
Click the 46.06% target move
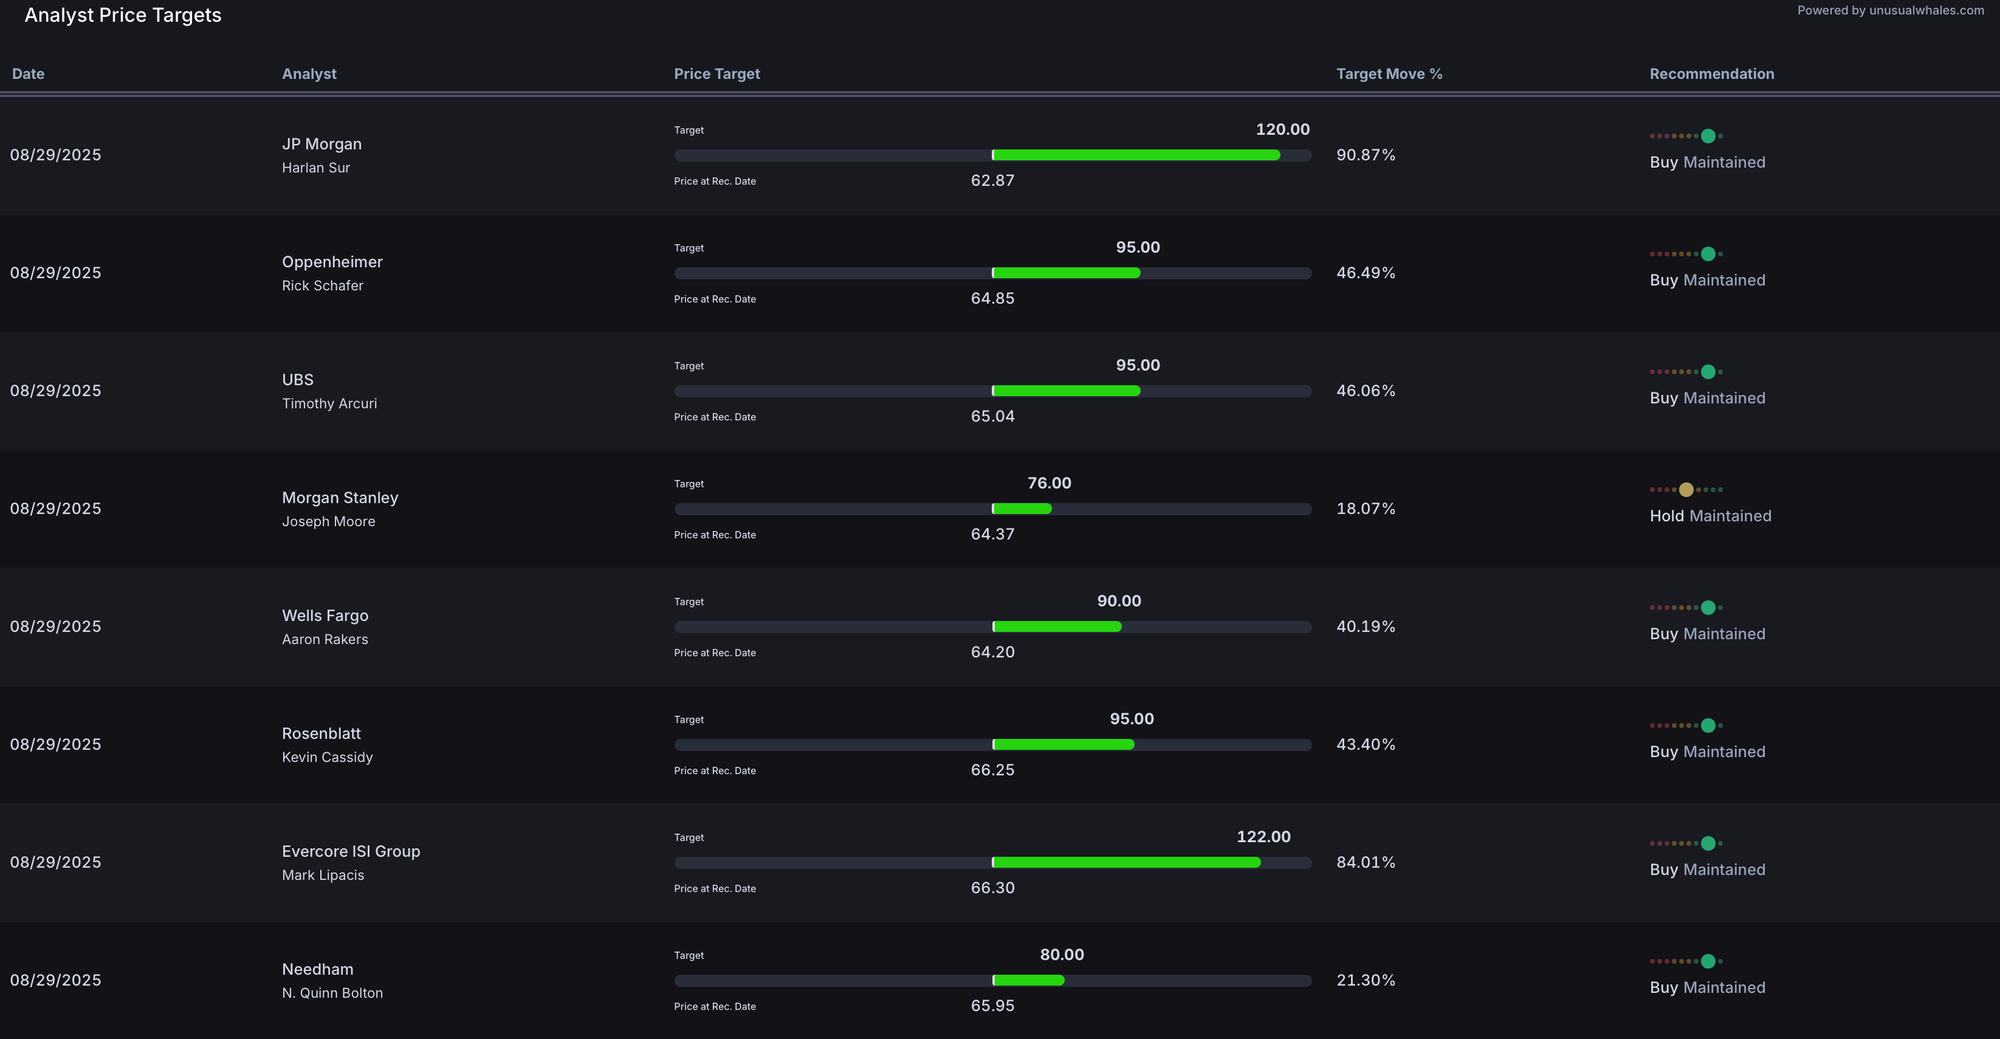point(1366,391)
